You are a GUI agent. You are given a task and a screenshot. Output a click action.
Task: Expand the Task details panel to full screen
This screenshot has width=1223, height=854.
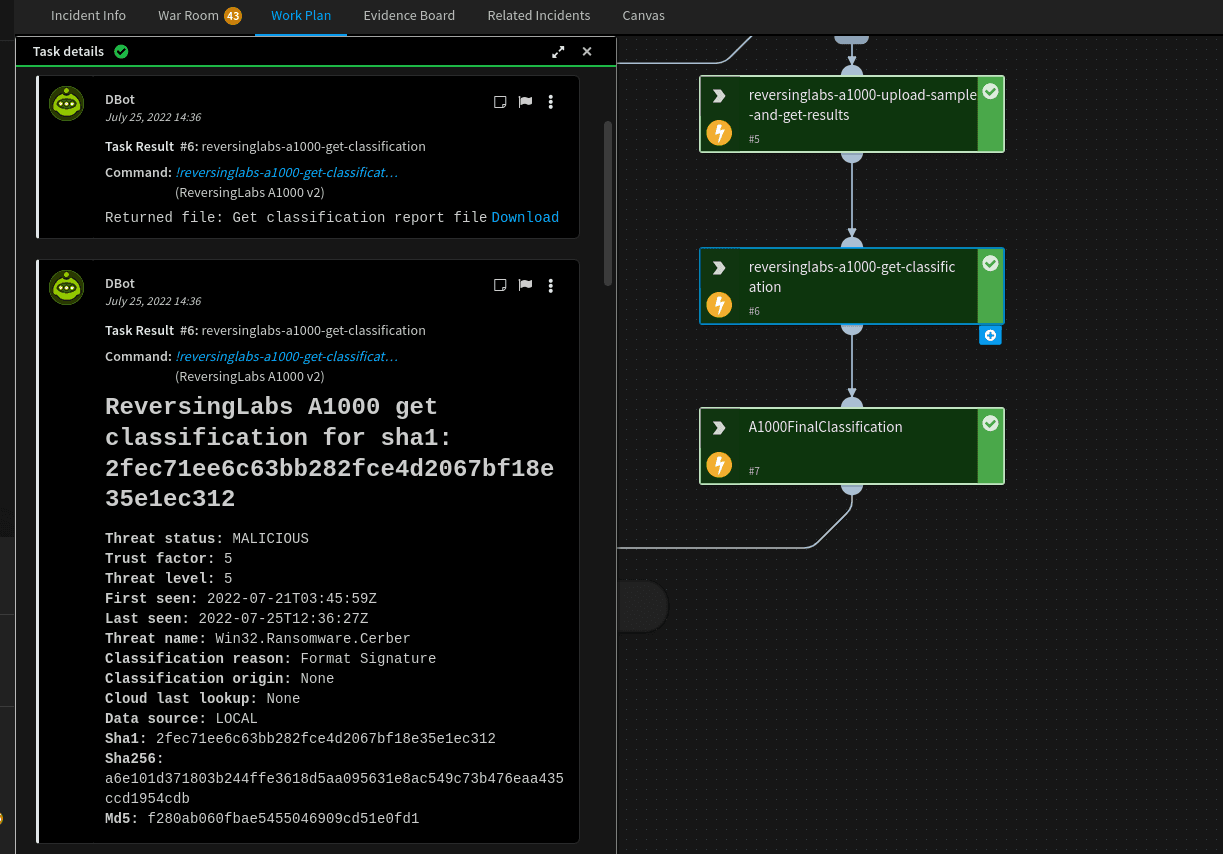coord(558,51)
